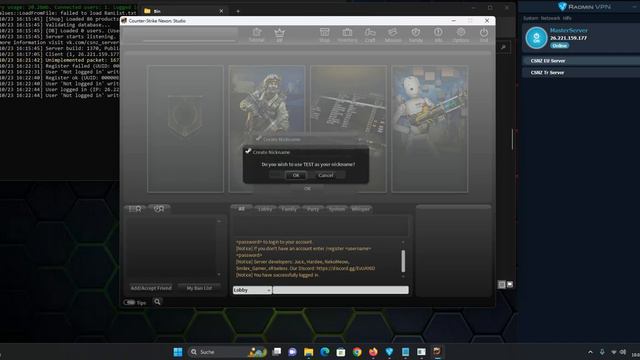Switch to the System chat tab

pos(337,209)
